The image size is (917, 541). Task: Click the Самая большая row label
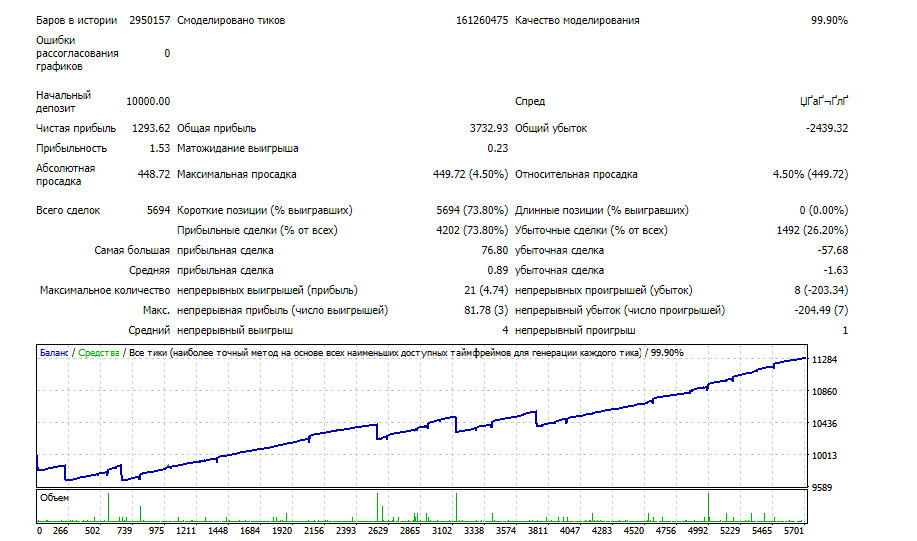pyautogui.click(x=132, y=250)
